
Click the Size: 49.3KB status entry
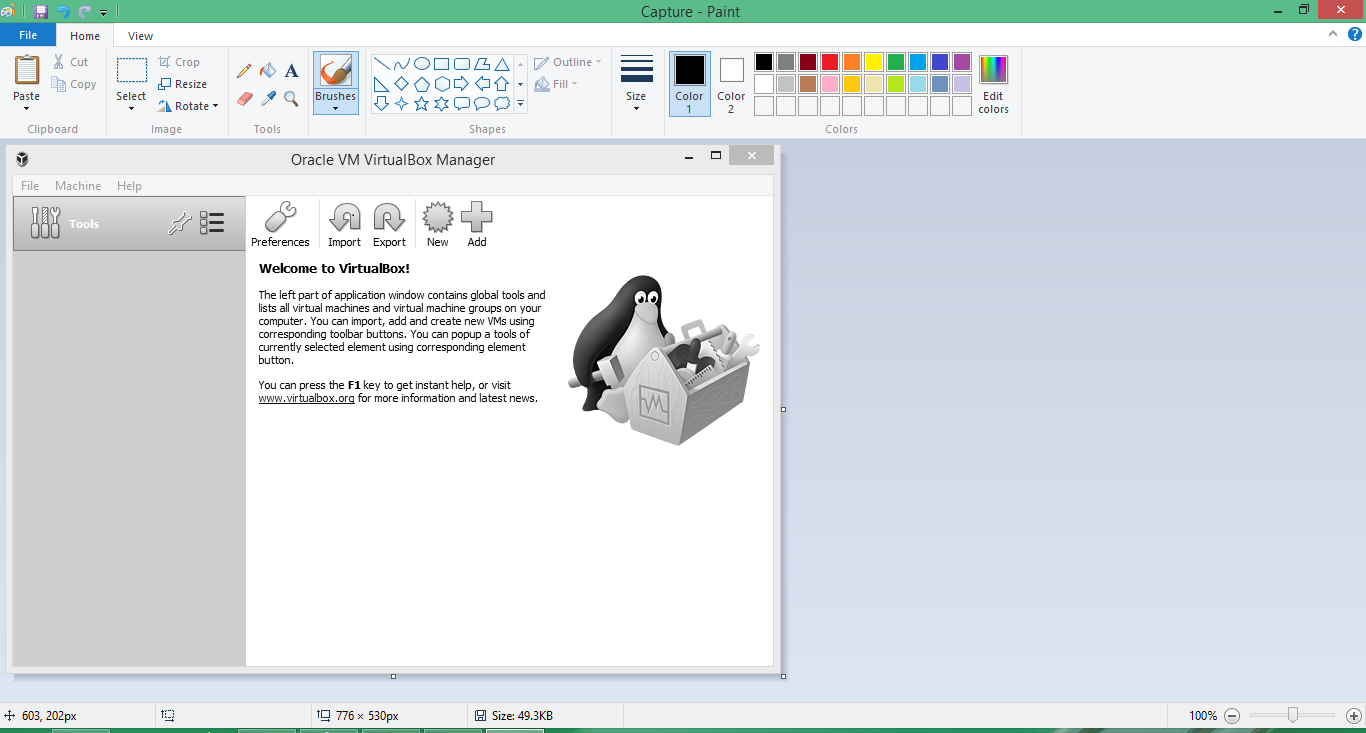[514, 716]
